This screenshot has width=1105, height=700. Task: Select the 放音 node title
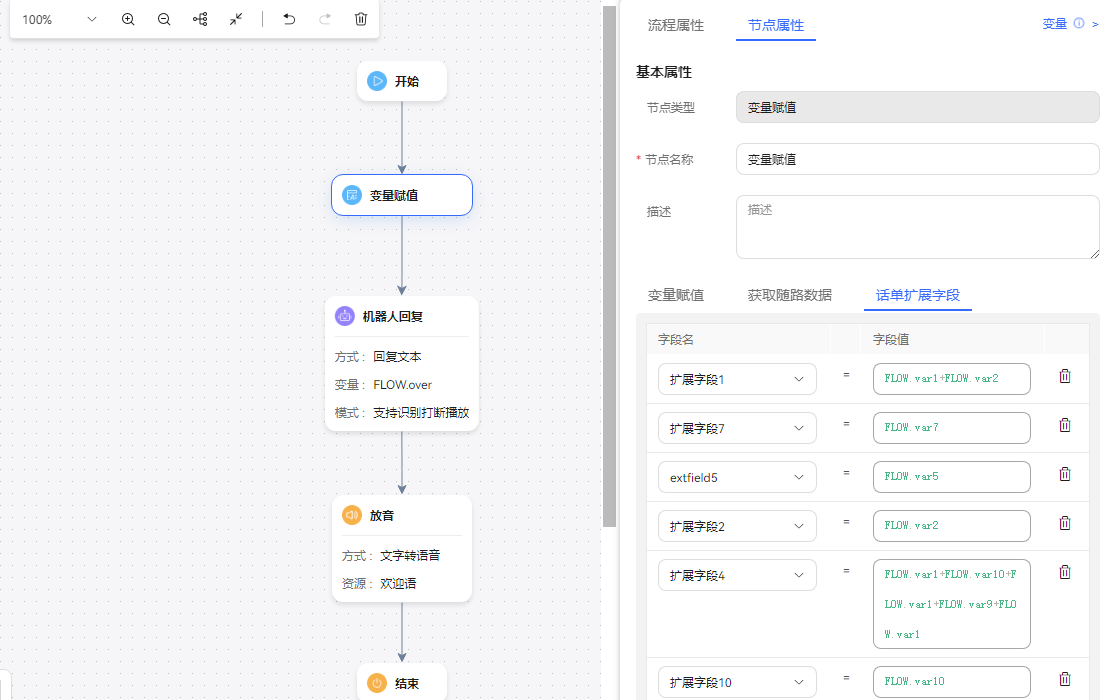(x=382, y=515)
